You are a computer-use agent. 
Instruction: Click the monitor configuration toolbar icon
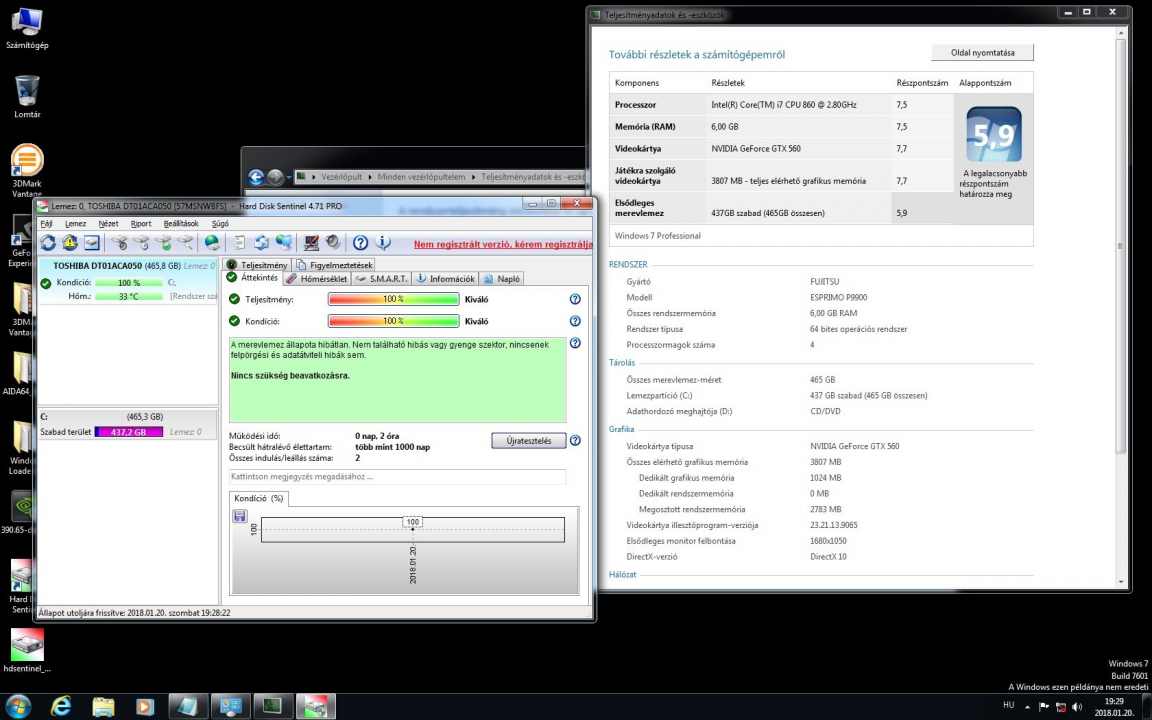(x=312, y=242)
